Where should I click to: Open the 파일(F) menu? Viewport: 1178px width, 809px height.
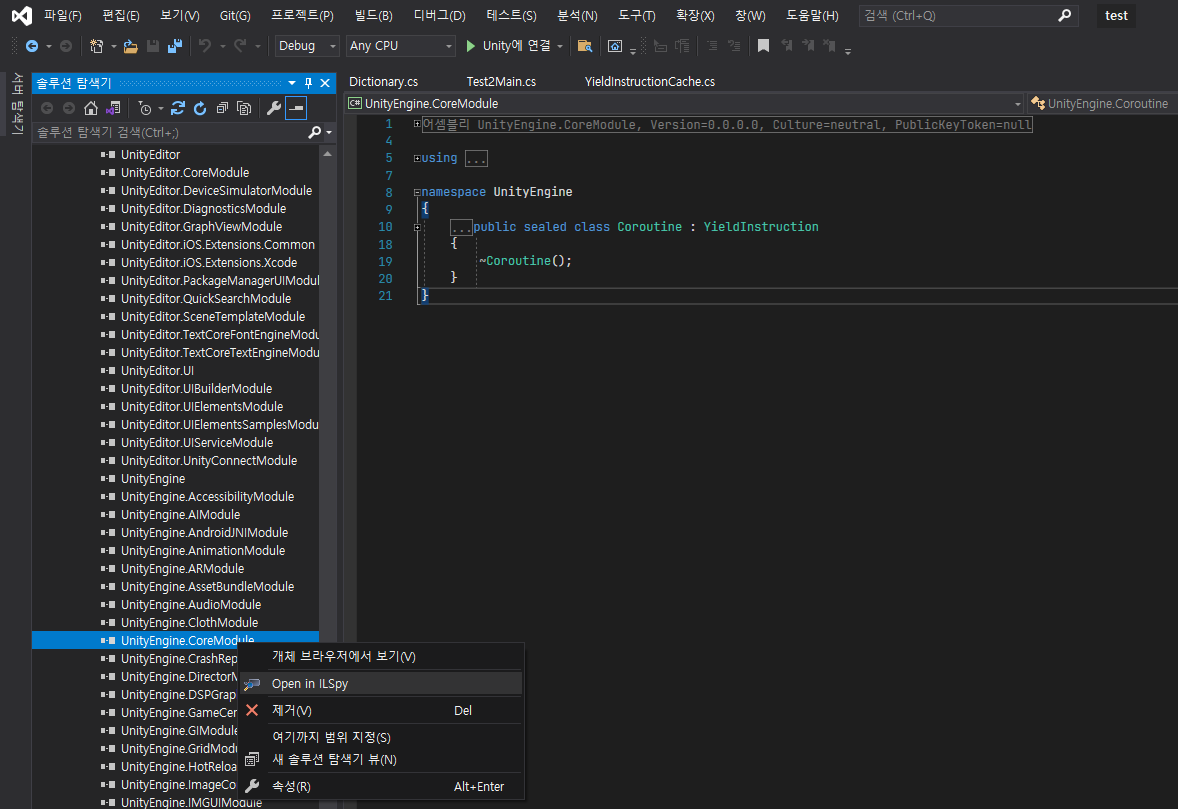coord(62,15)
